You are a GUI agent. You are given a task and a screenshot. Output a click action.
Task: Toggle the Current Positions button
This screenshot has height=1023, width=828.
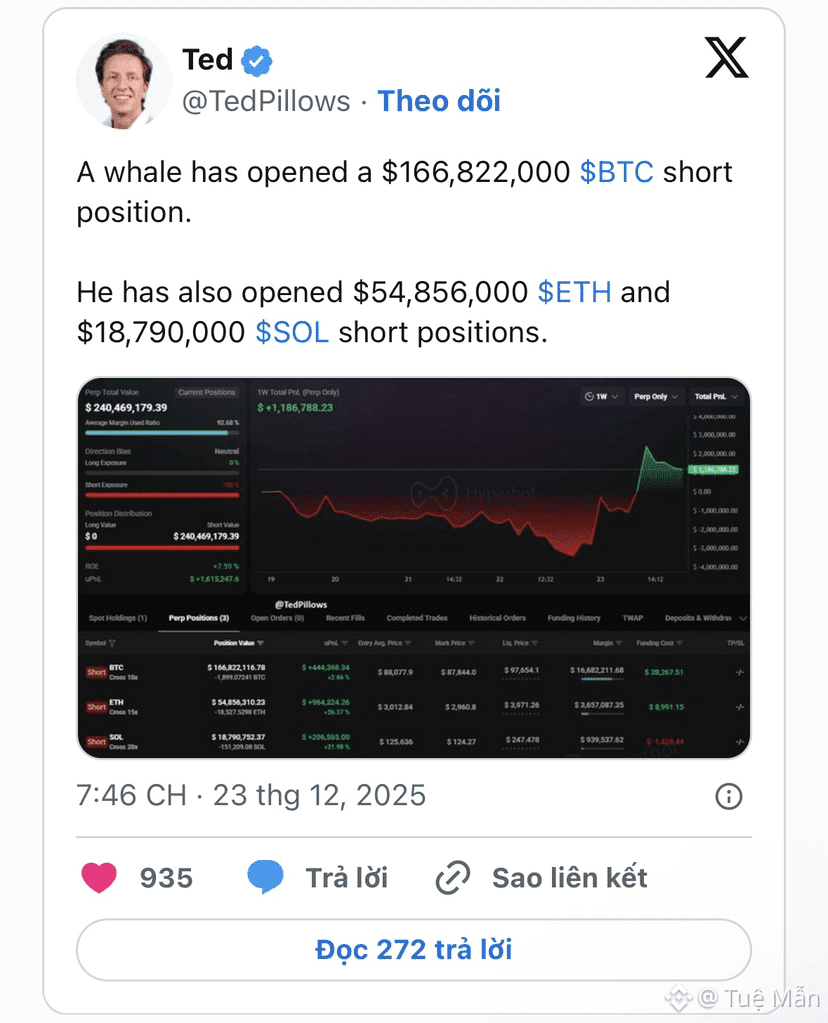[x=206, y=392]
